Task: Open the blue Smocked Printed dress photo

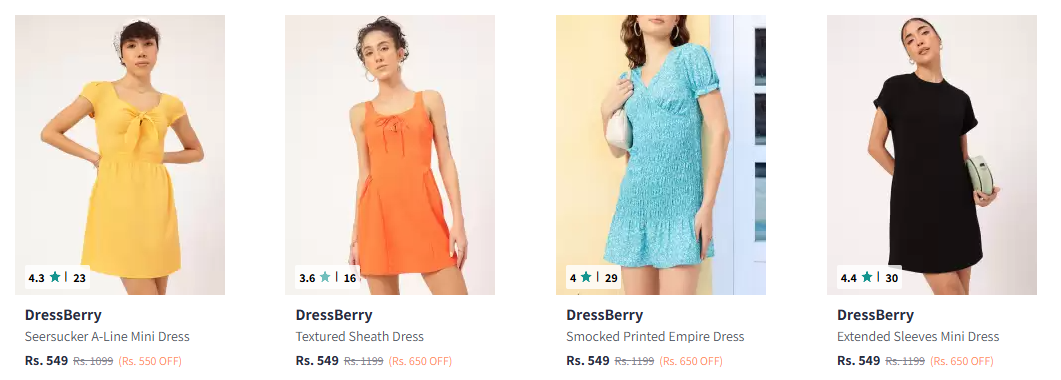Action: pos(661,155)
